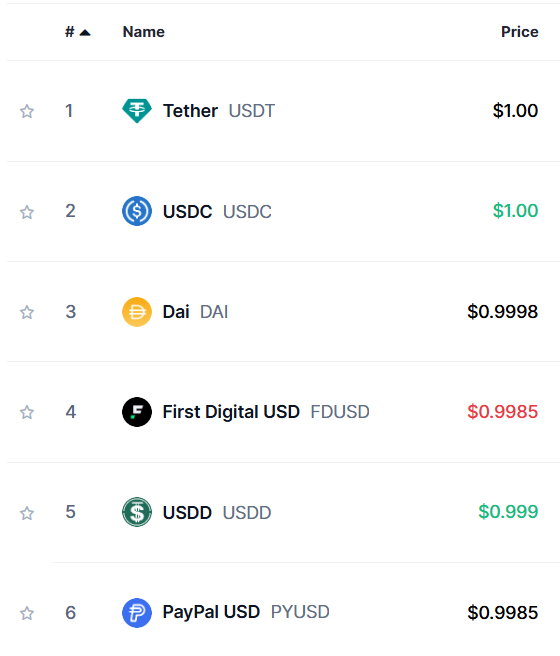Viewport: 560px width, 656px height.
Task: Click the USDD coin logo icon
Action: pos(137,512)
